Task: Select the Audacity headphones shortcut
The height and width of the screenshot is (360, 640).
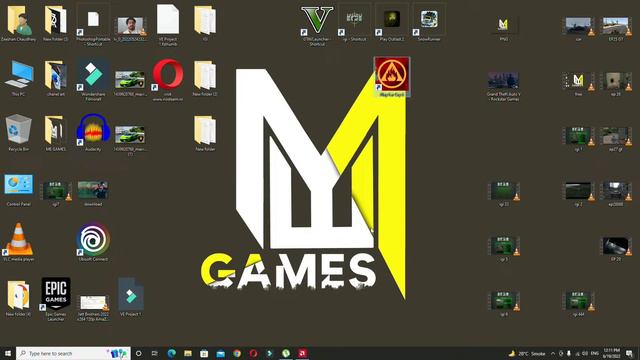Action: pyautogui.click(x=93, y=133)
